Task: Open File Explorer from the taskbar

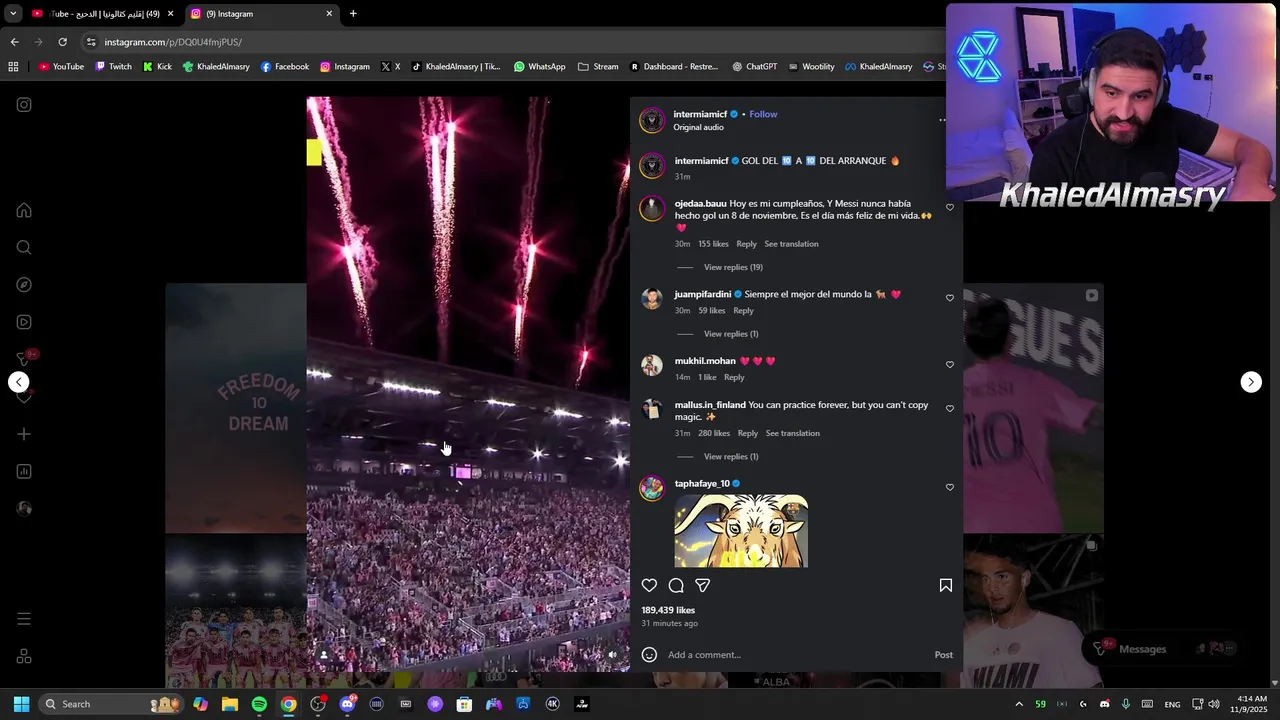Action: coord(230,704)
